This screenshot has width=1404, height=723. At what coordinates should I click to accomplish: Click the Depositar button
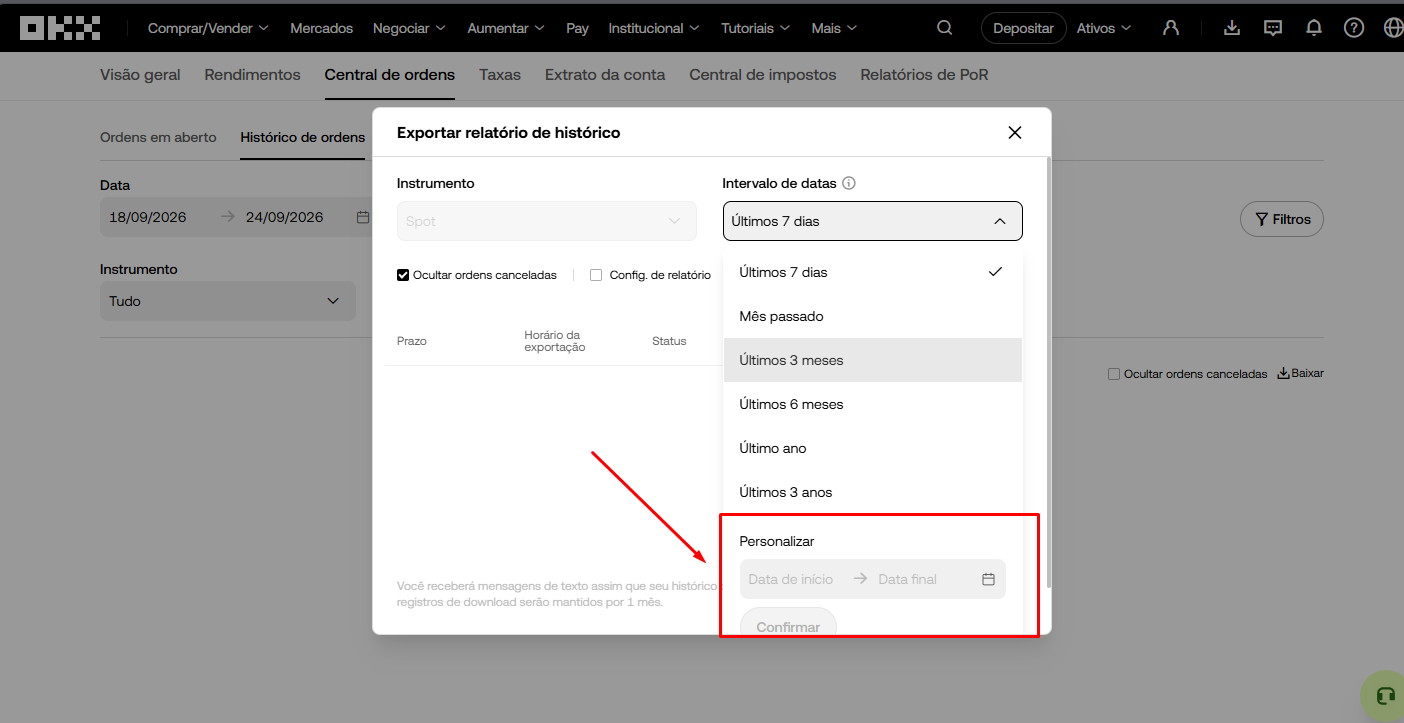(x=1023, y=28)
